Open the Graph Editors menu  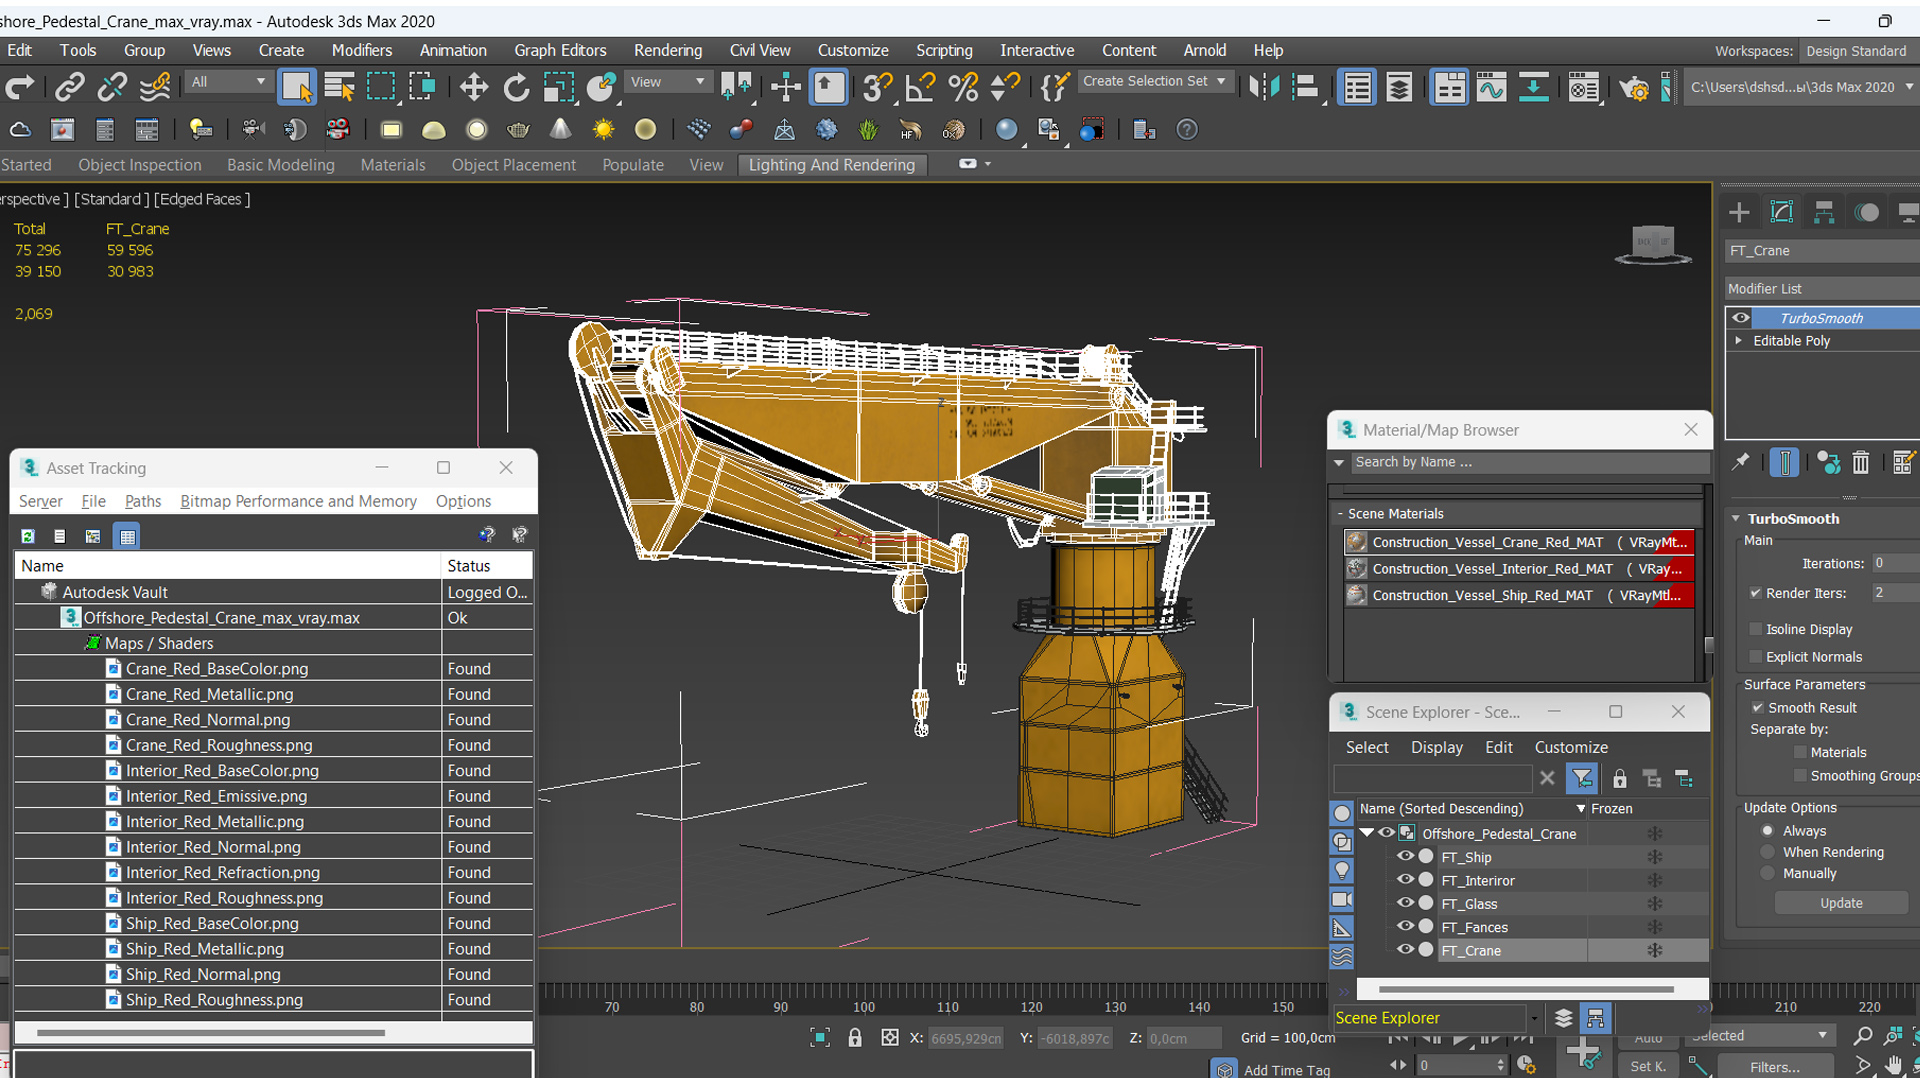pyautogui.click(x=560, y=50)
